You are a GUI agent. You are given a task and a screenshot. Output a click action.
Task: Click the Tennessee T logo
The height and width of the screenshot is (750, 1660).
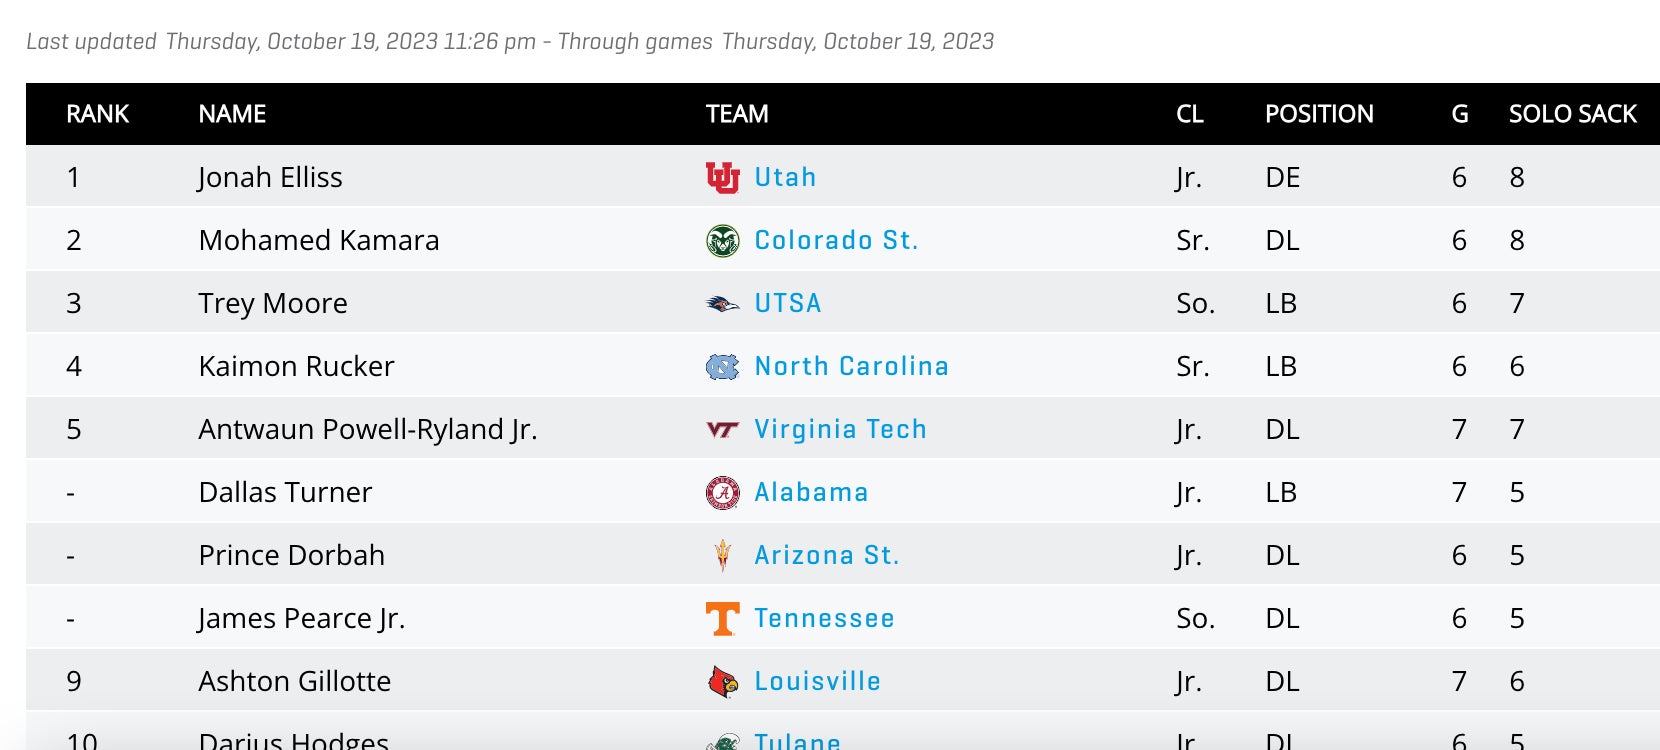point(722,619)
